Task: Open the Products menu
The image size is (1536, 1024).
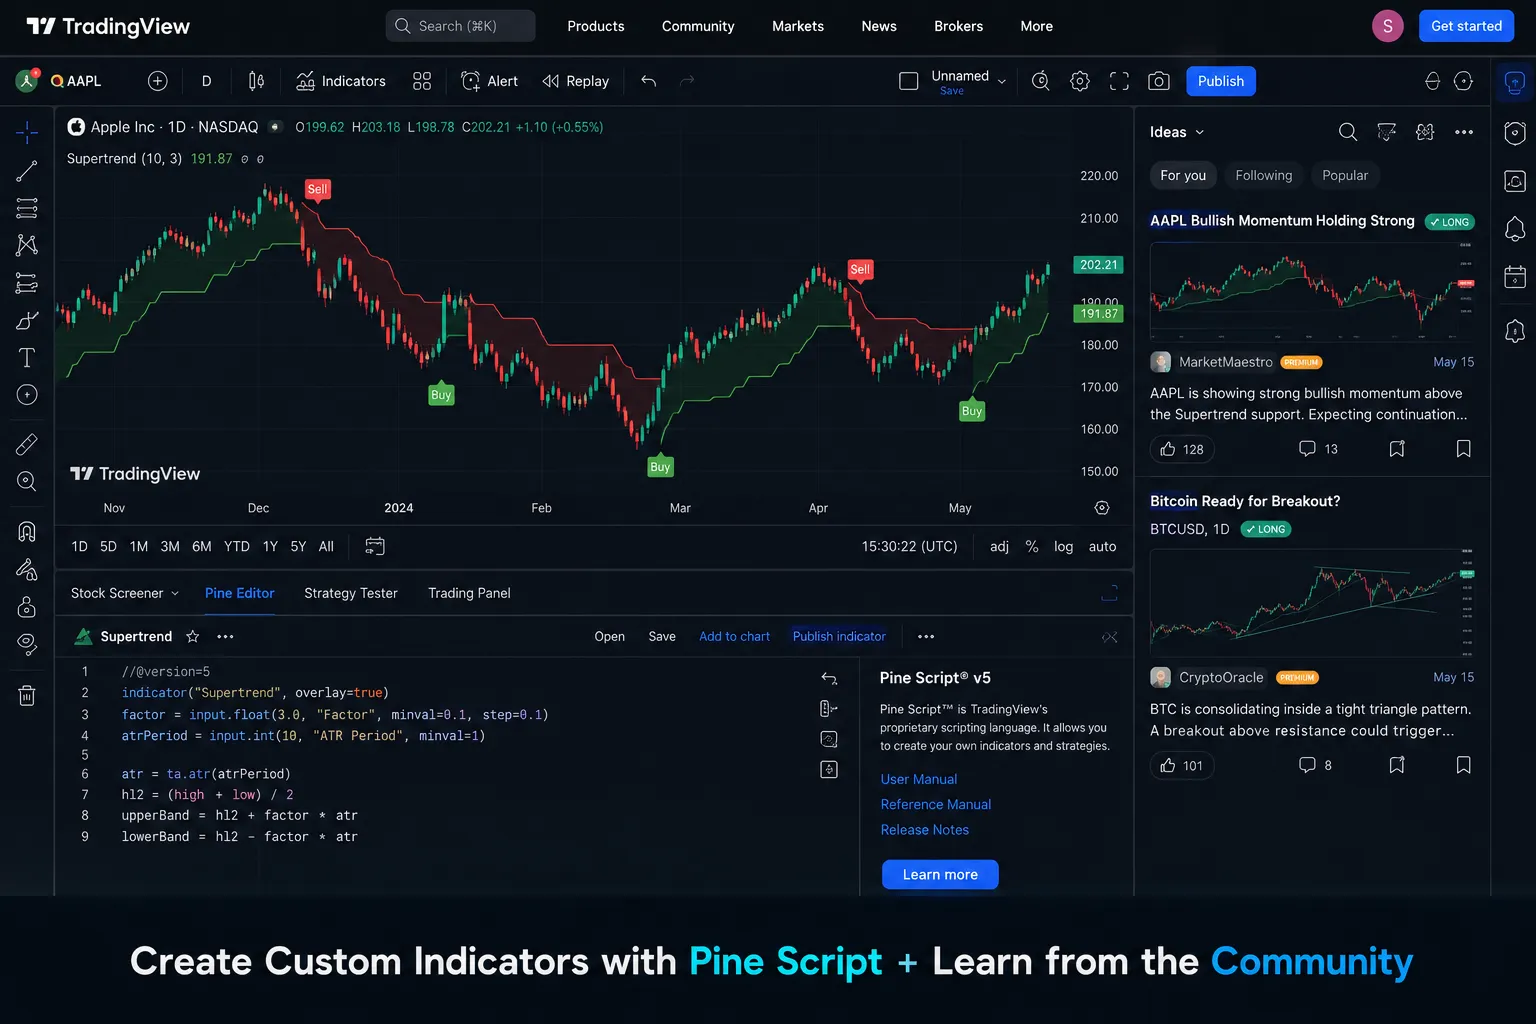Action: (x=596, y=26)
